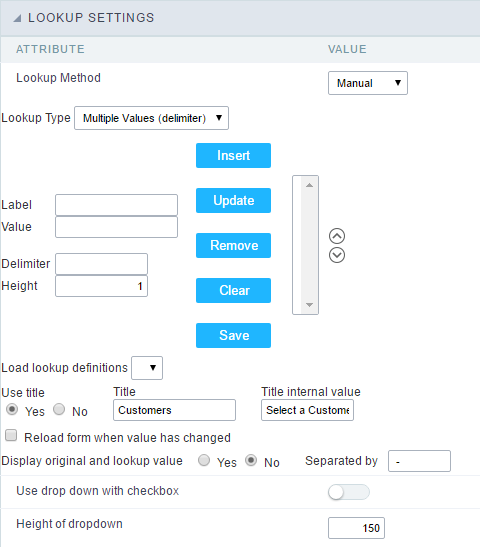Click the Height field showing 1

[x=102, y=286]
